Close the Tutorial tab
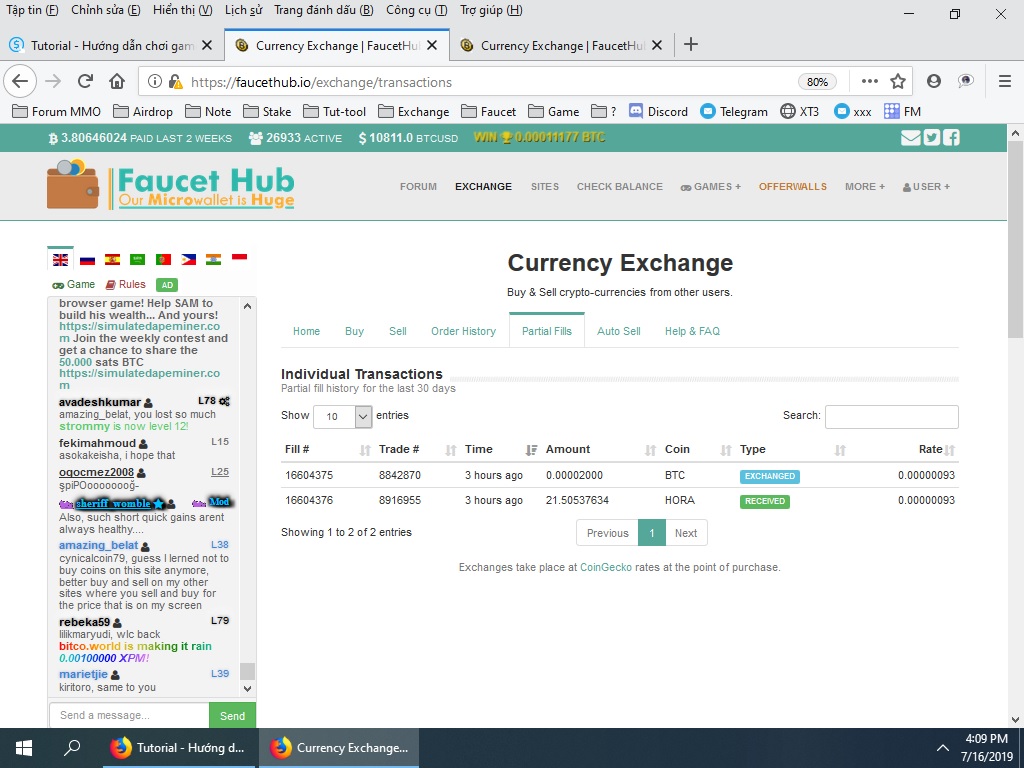1024x768 pixels. click(207, 45)
